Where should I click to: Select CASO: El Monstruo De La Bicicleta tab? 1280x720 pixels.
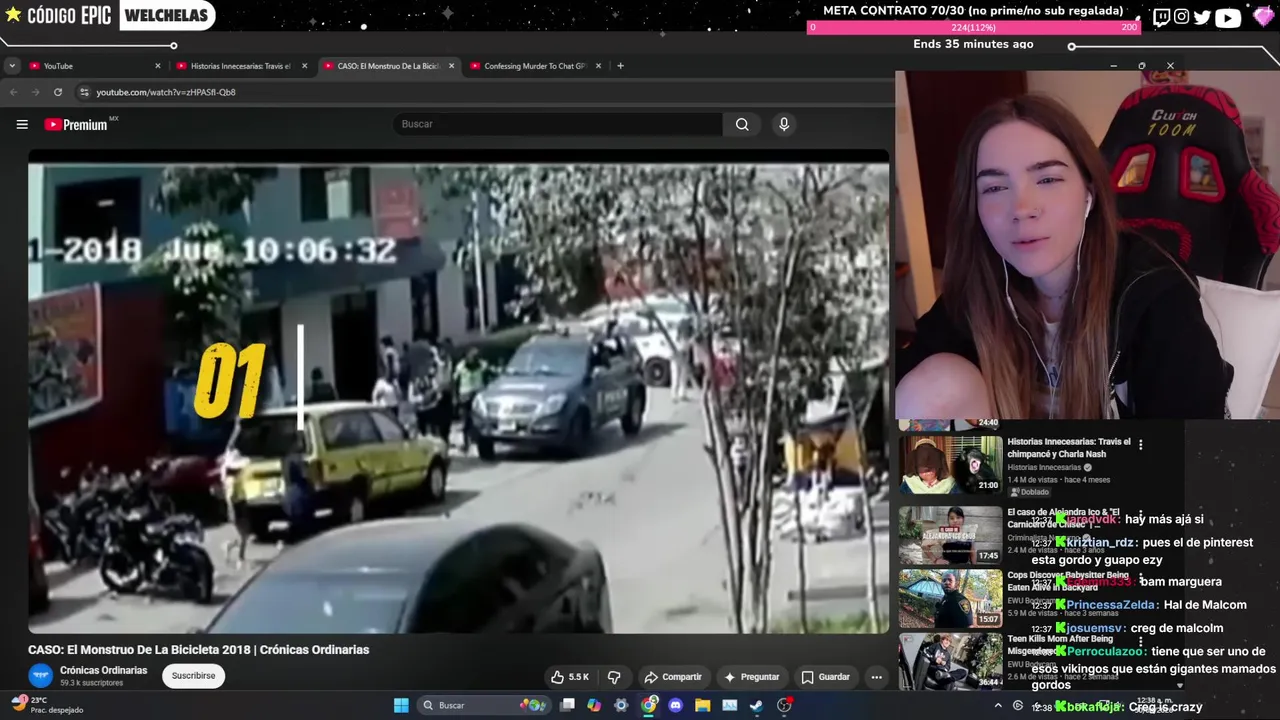[x=388, y=66]
